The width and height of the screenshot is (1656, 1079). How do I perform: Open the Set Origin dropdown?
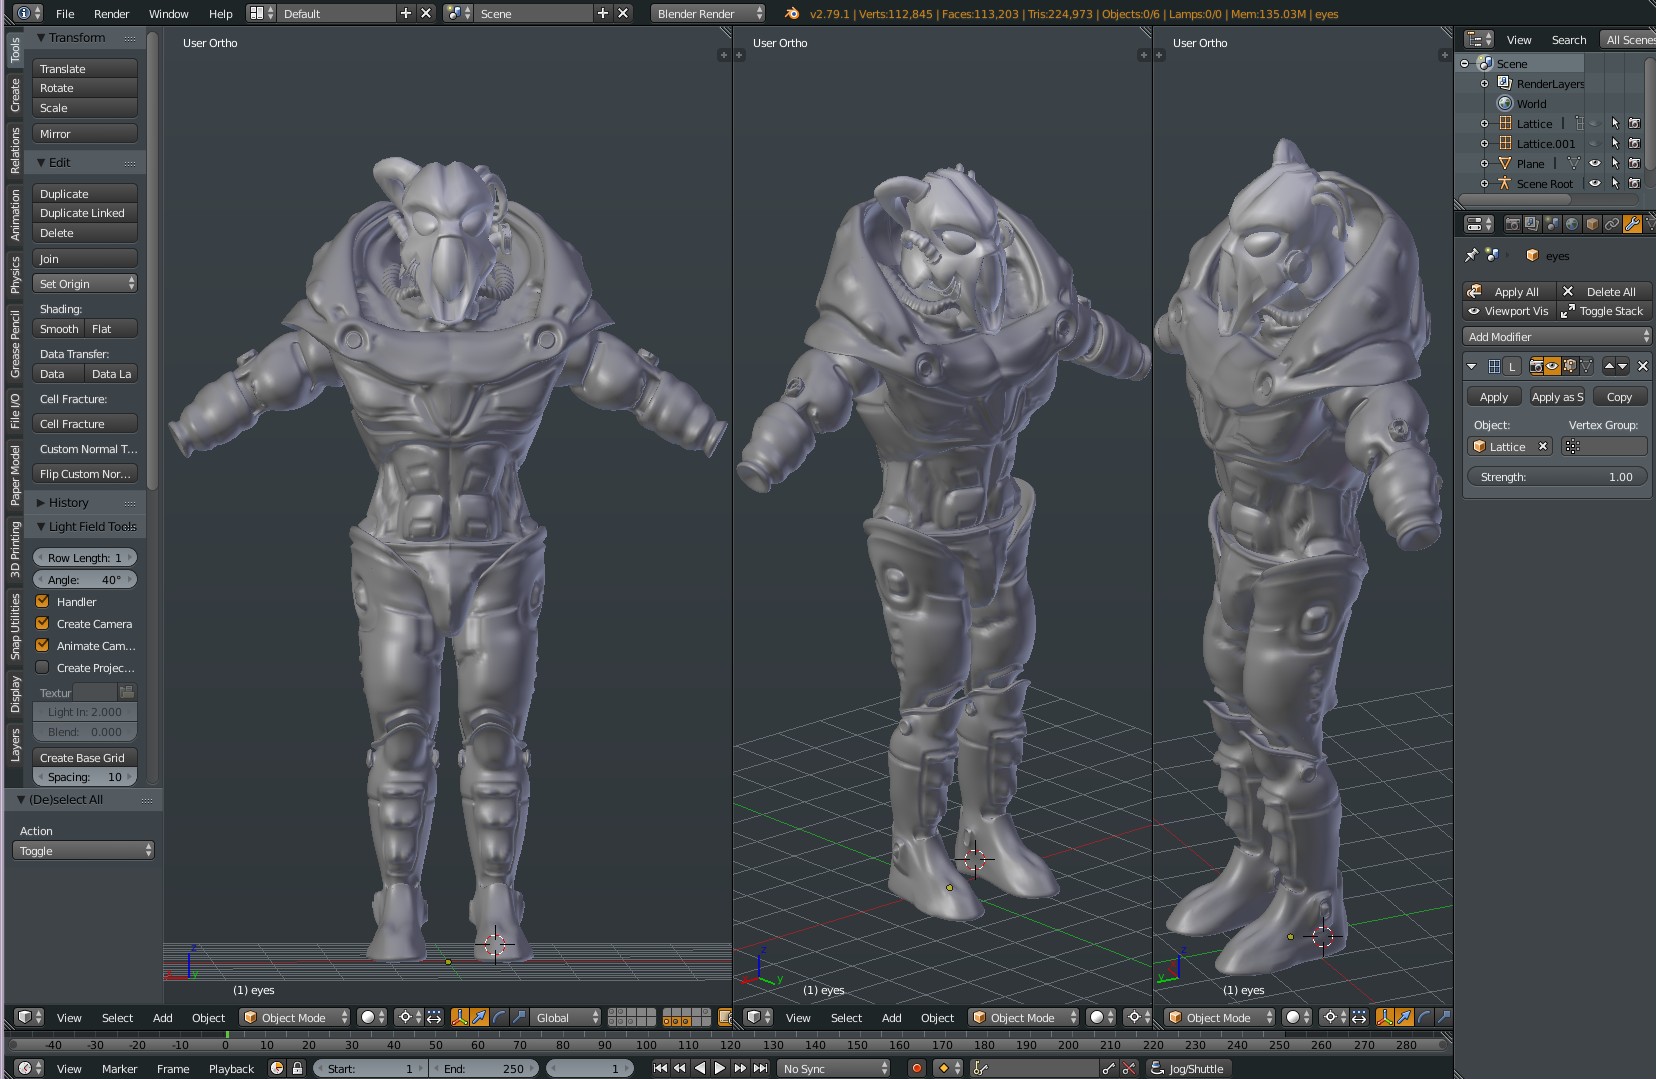[x=85, y=284]
